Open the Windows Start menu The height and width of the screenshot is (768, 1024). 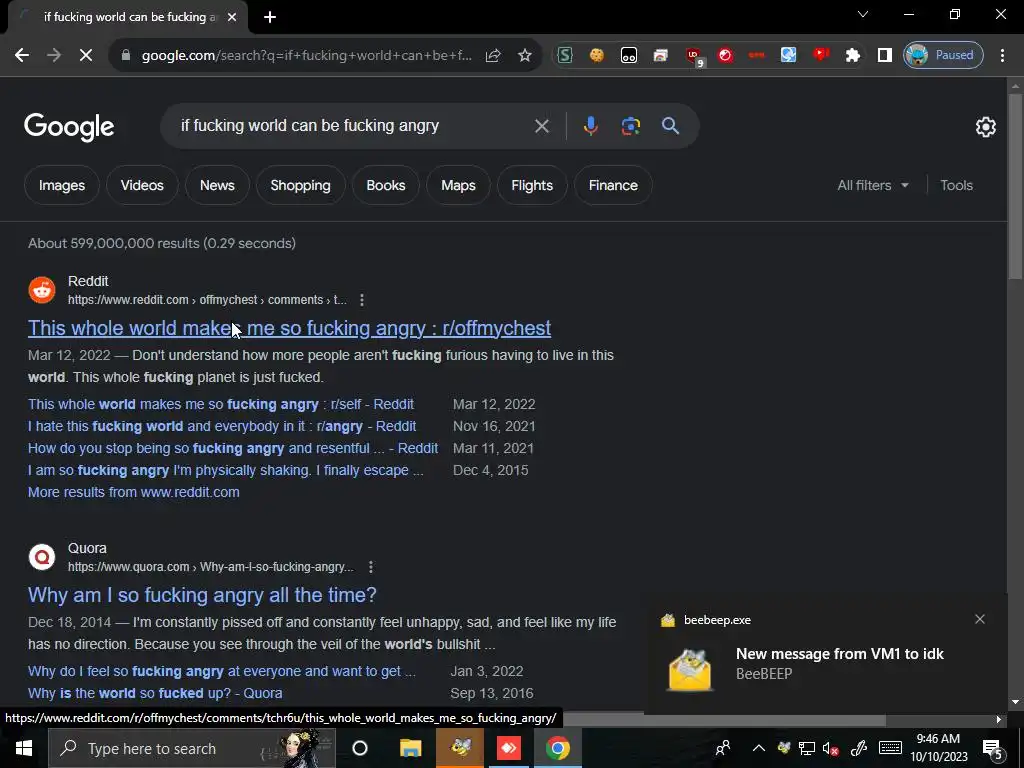click(x=24, y=748)
